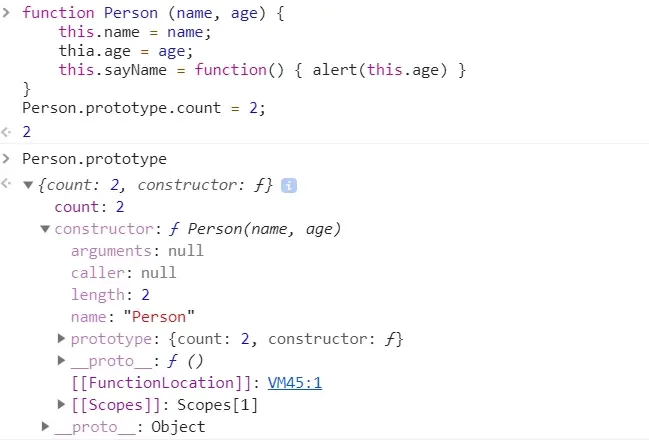Click the Person.prototype console input line
This screenshot has height=440, width=649.
tap(94, 159)
